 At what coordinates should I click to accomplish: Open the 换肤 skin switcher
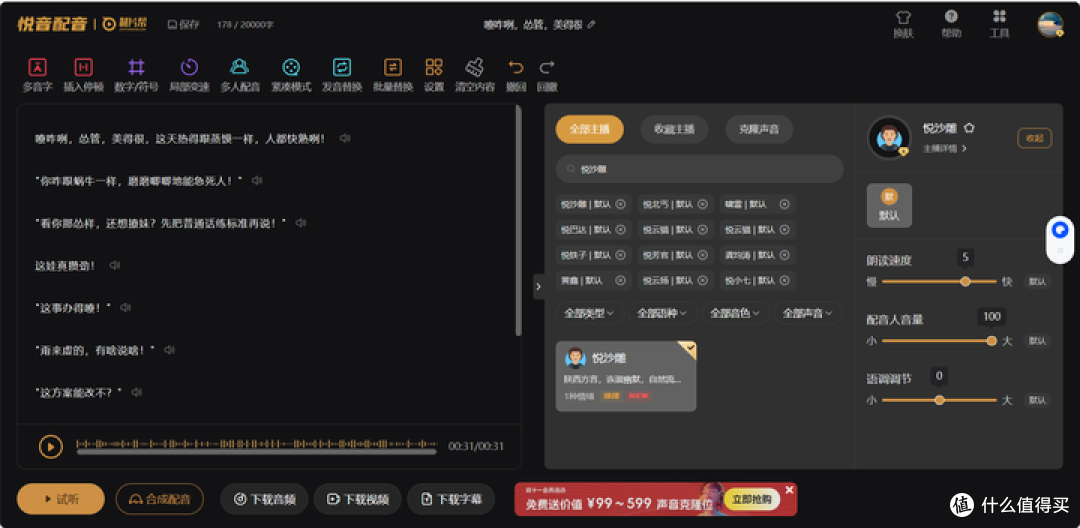(903, 24)
